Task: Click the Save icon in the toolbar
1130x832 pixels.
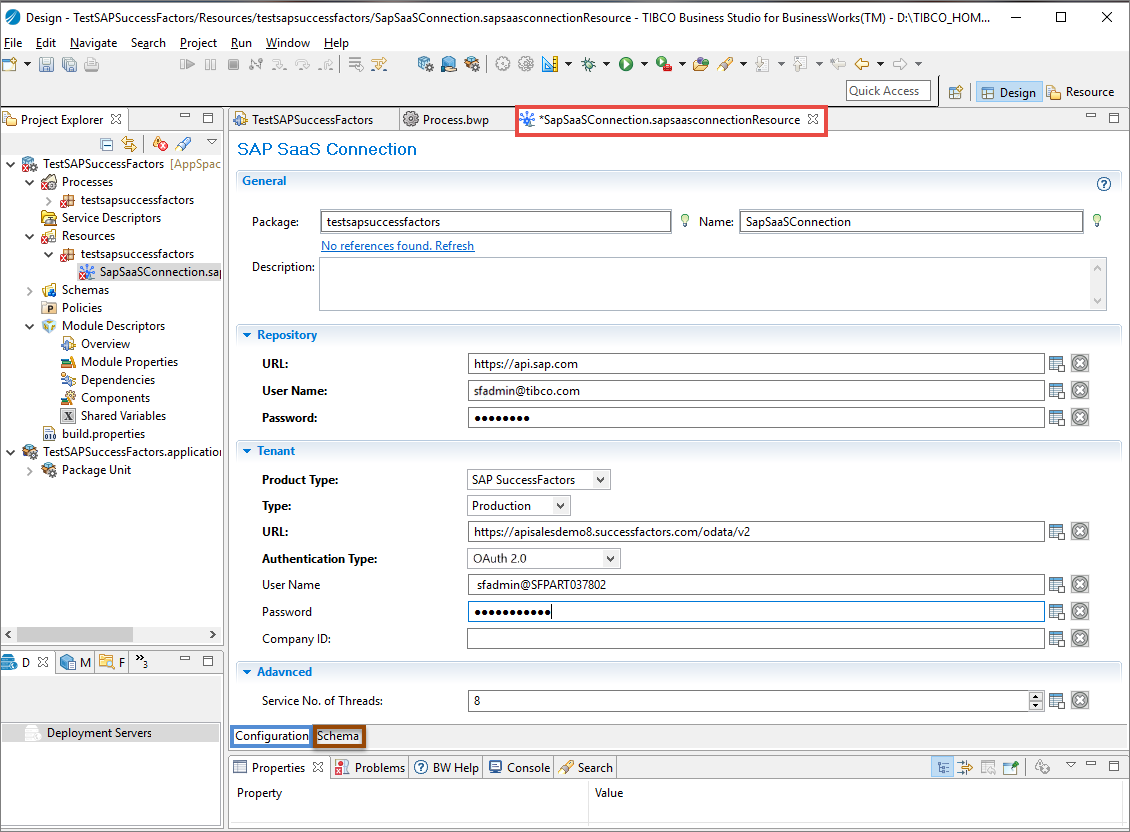Action: (x=47, y=64)
